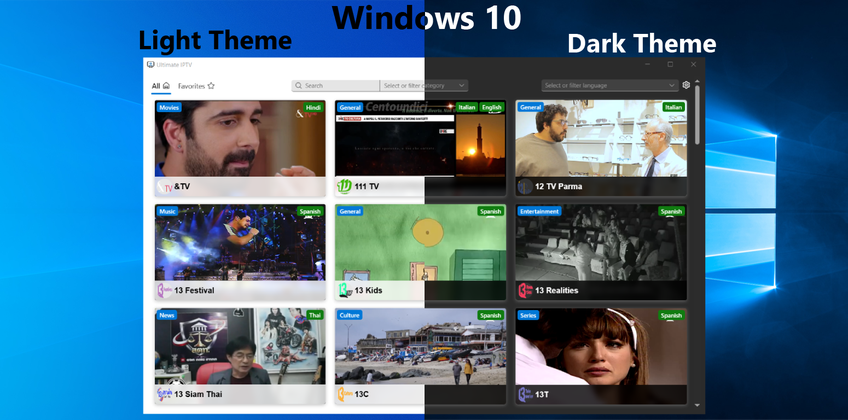Click the Hindi tag on &TV
This screenshot has width=848, height=420.
313,108
